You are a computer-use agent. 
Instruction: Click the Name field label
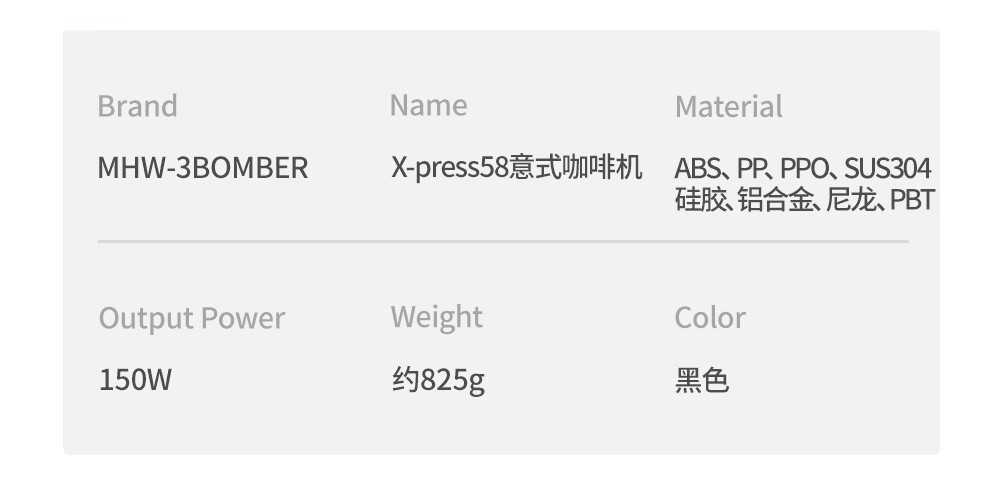point(428,105)
